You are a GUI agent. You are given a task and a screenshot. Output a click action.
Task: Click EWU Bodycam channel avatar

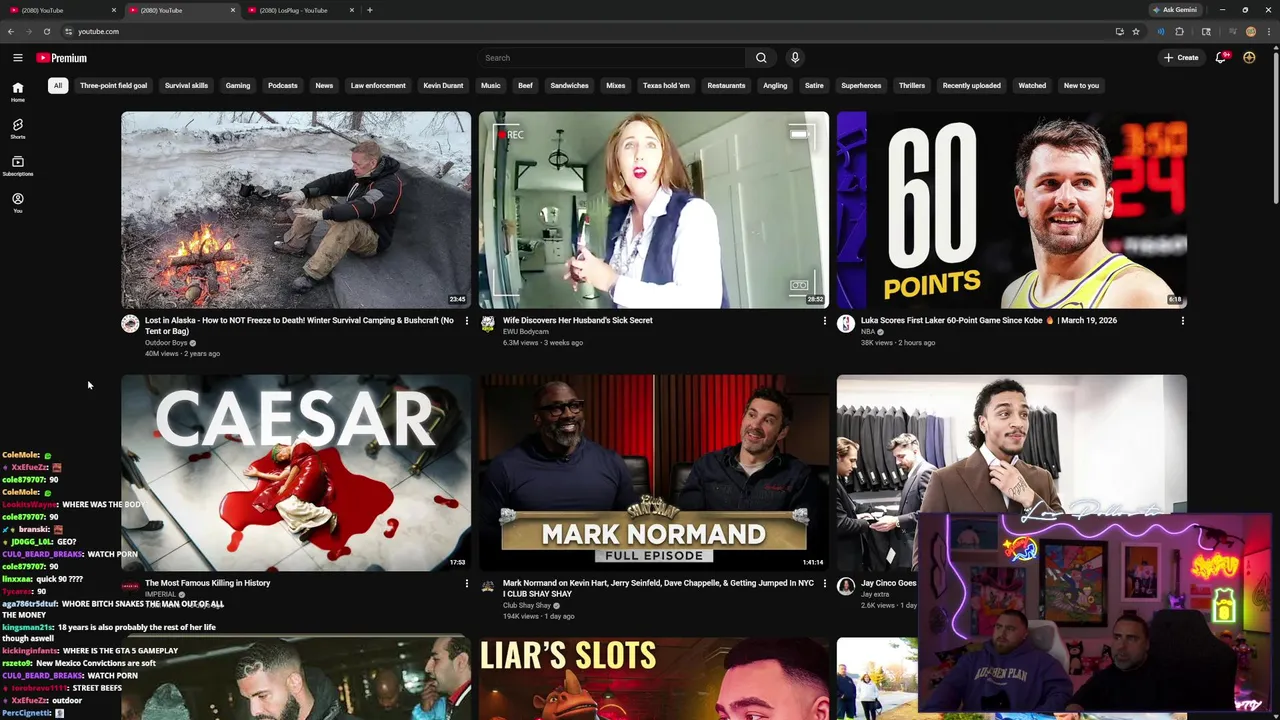click(488, 323)
